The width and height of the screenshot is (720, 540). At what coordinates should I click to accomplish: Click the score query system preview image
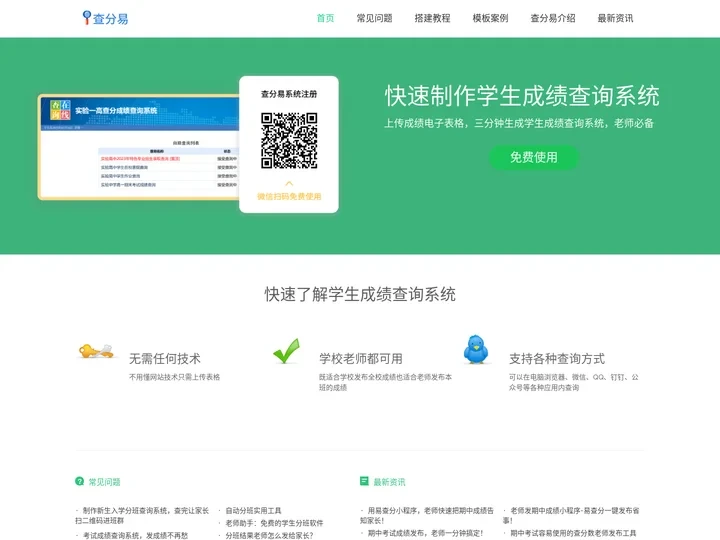point(139,147)
